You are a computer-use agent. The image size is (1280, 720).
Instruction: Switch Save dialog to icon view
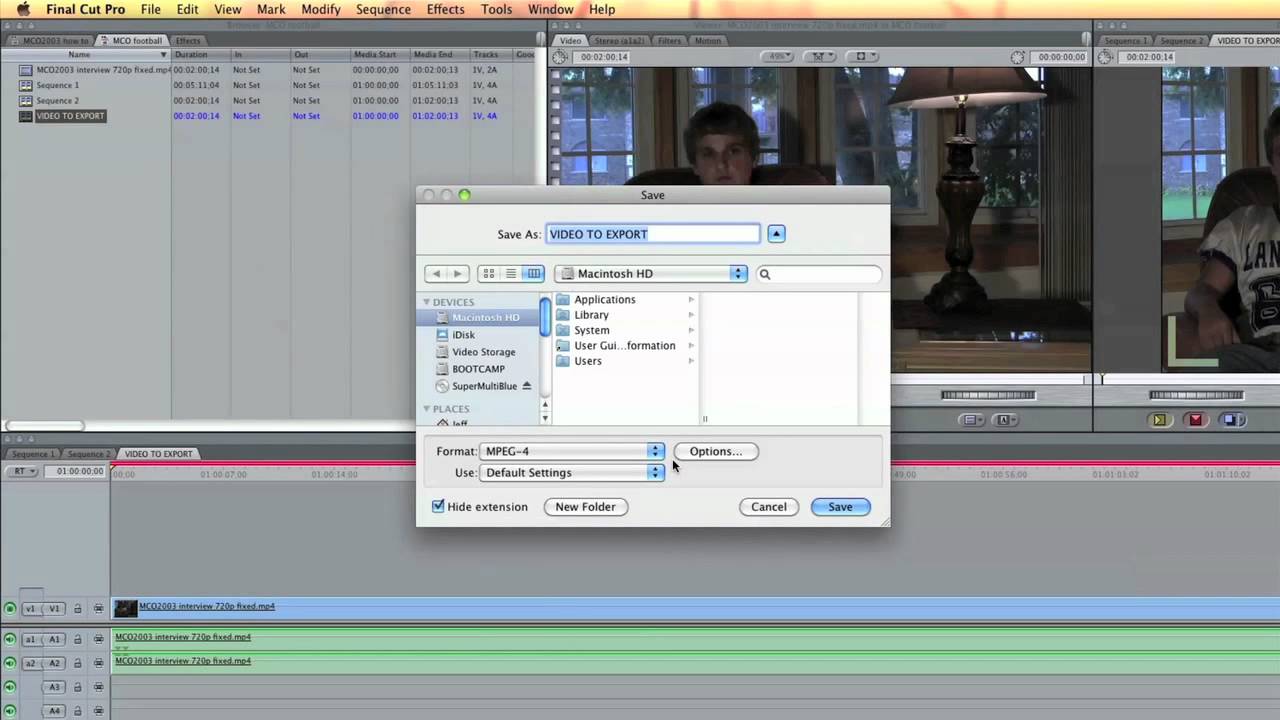pos(488,274)
